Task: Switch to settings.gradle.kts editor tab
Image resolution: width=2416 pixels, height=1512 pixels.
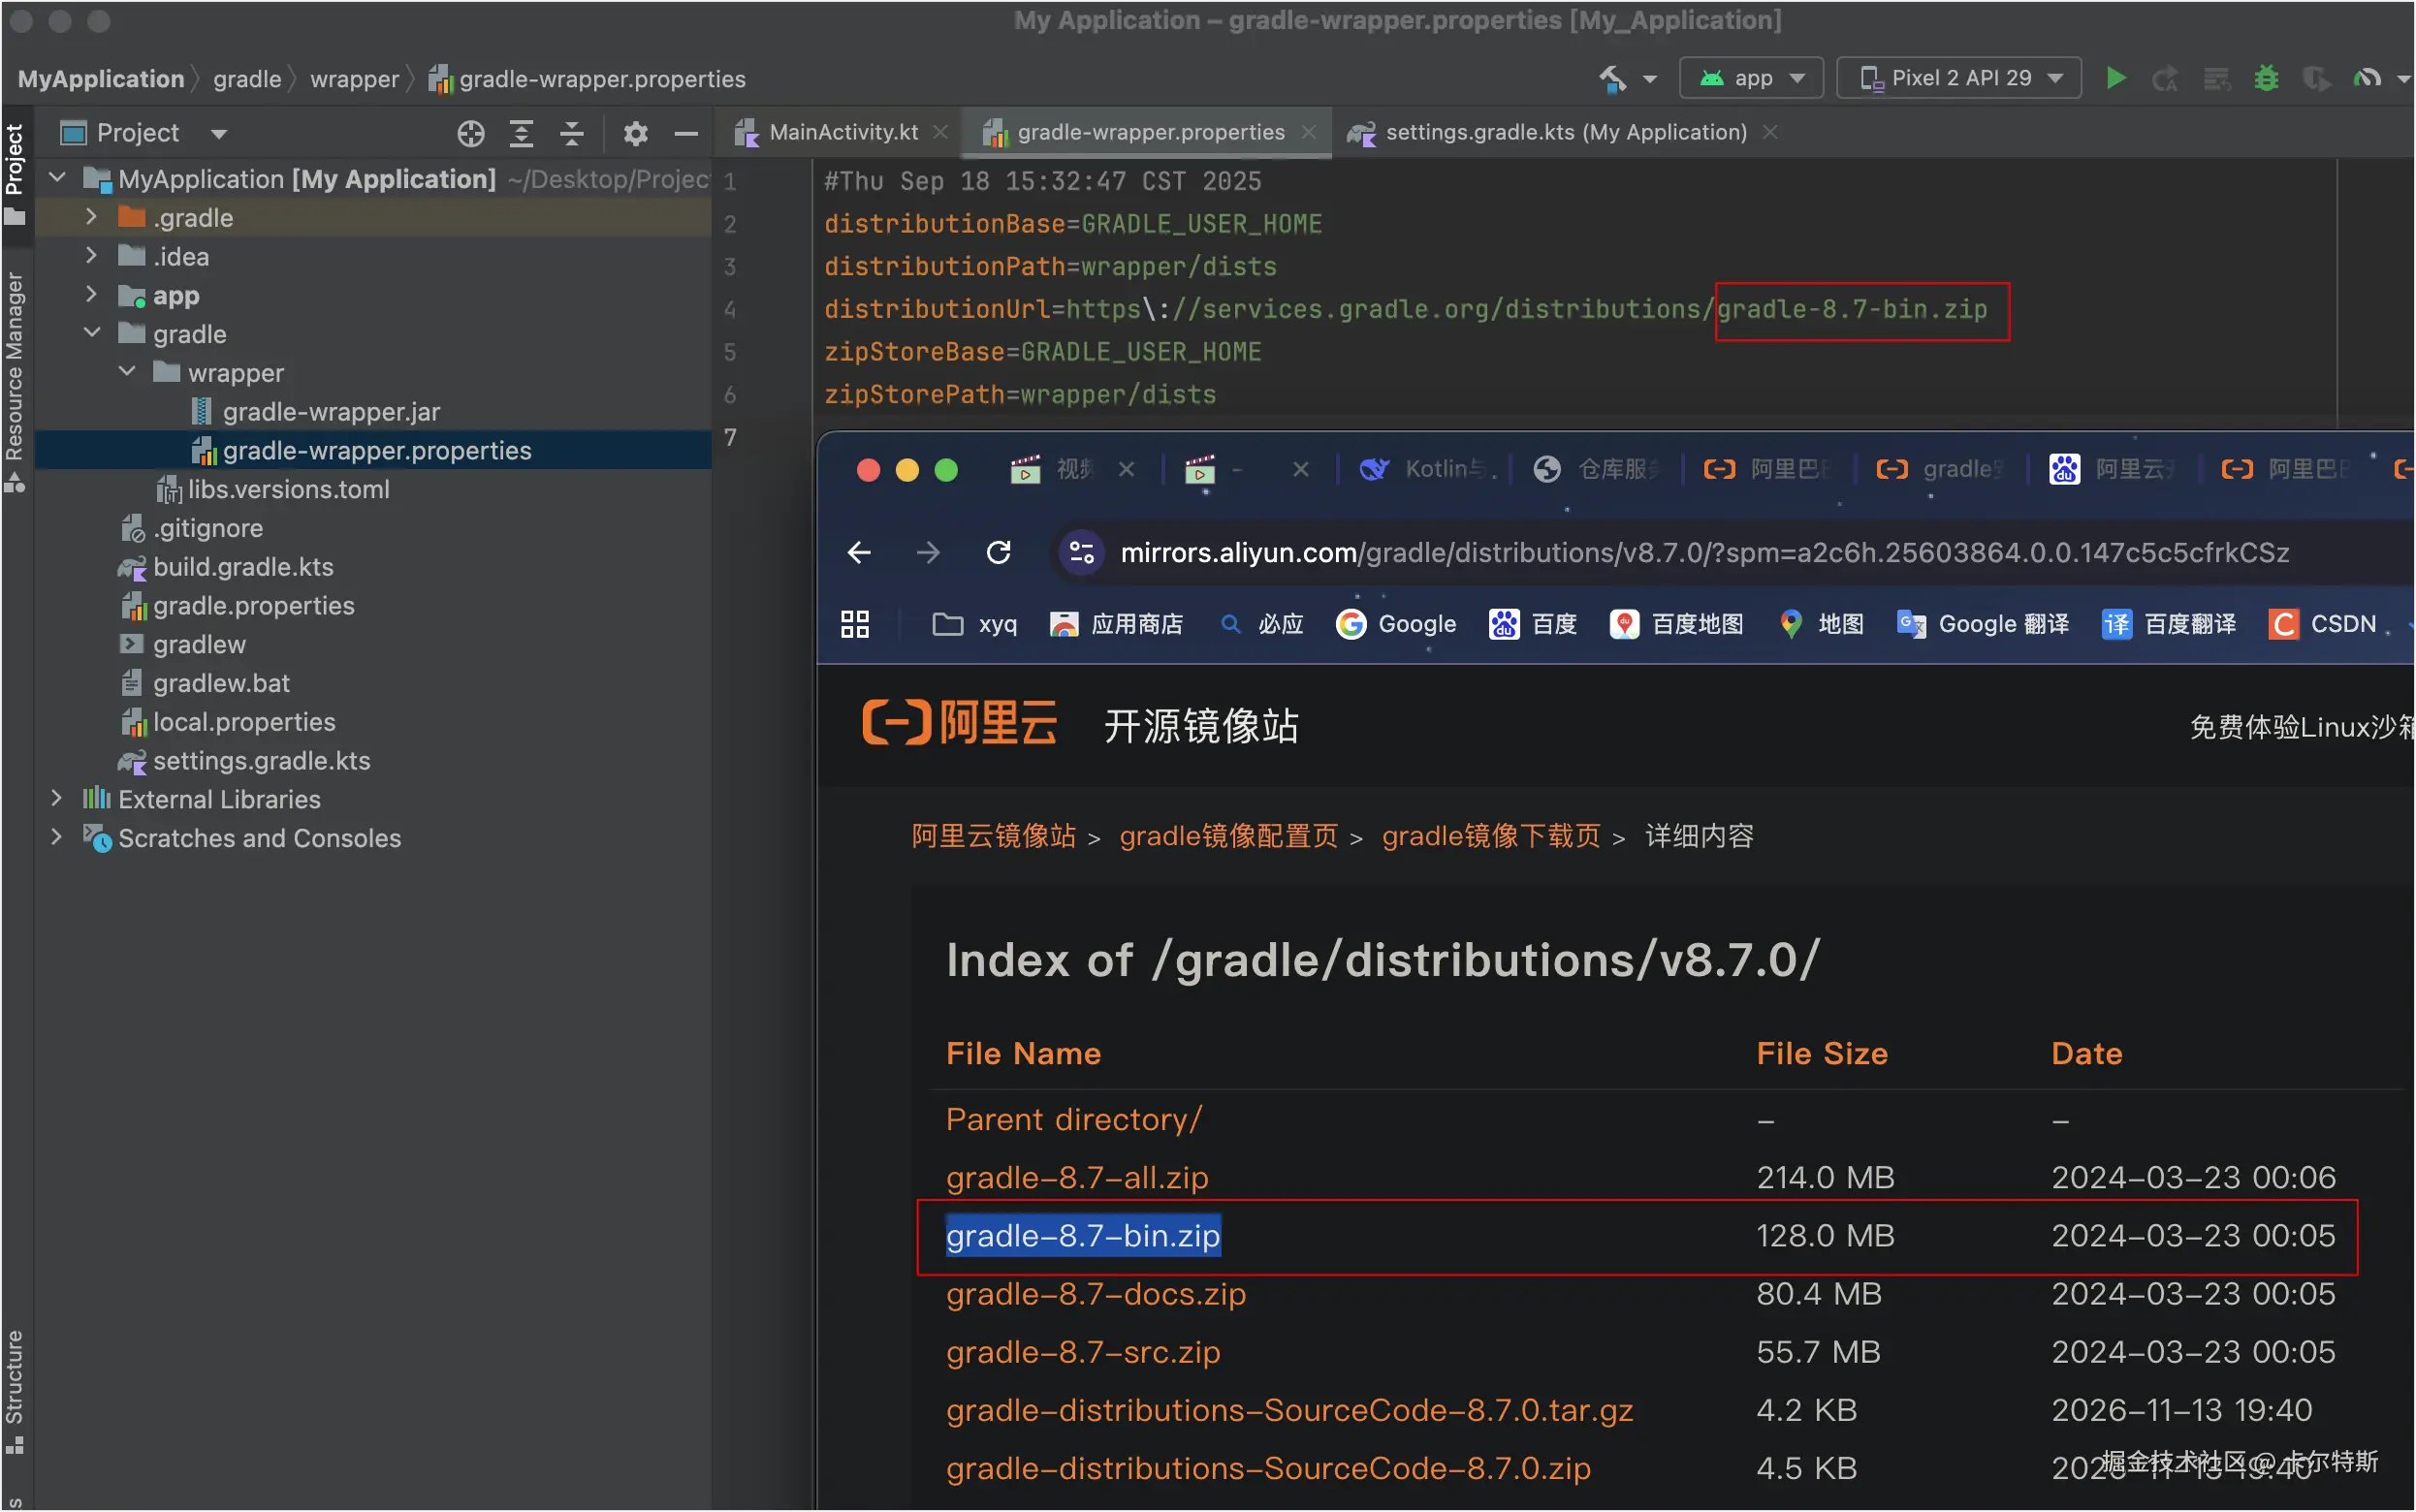Action: [1564, 132]
